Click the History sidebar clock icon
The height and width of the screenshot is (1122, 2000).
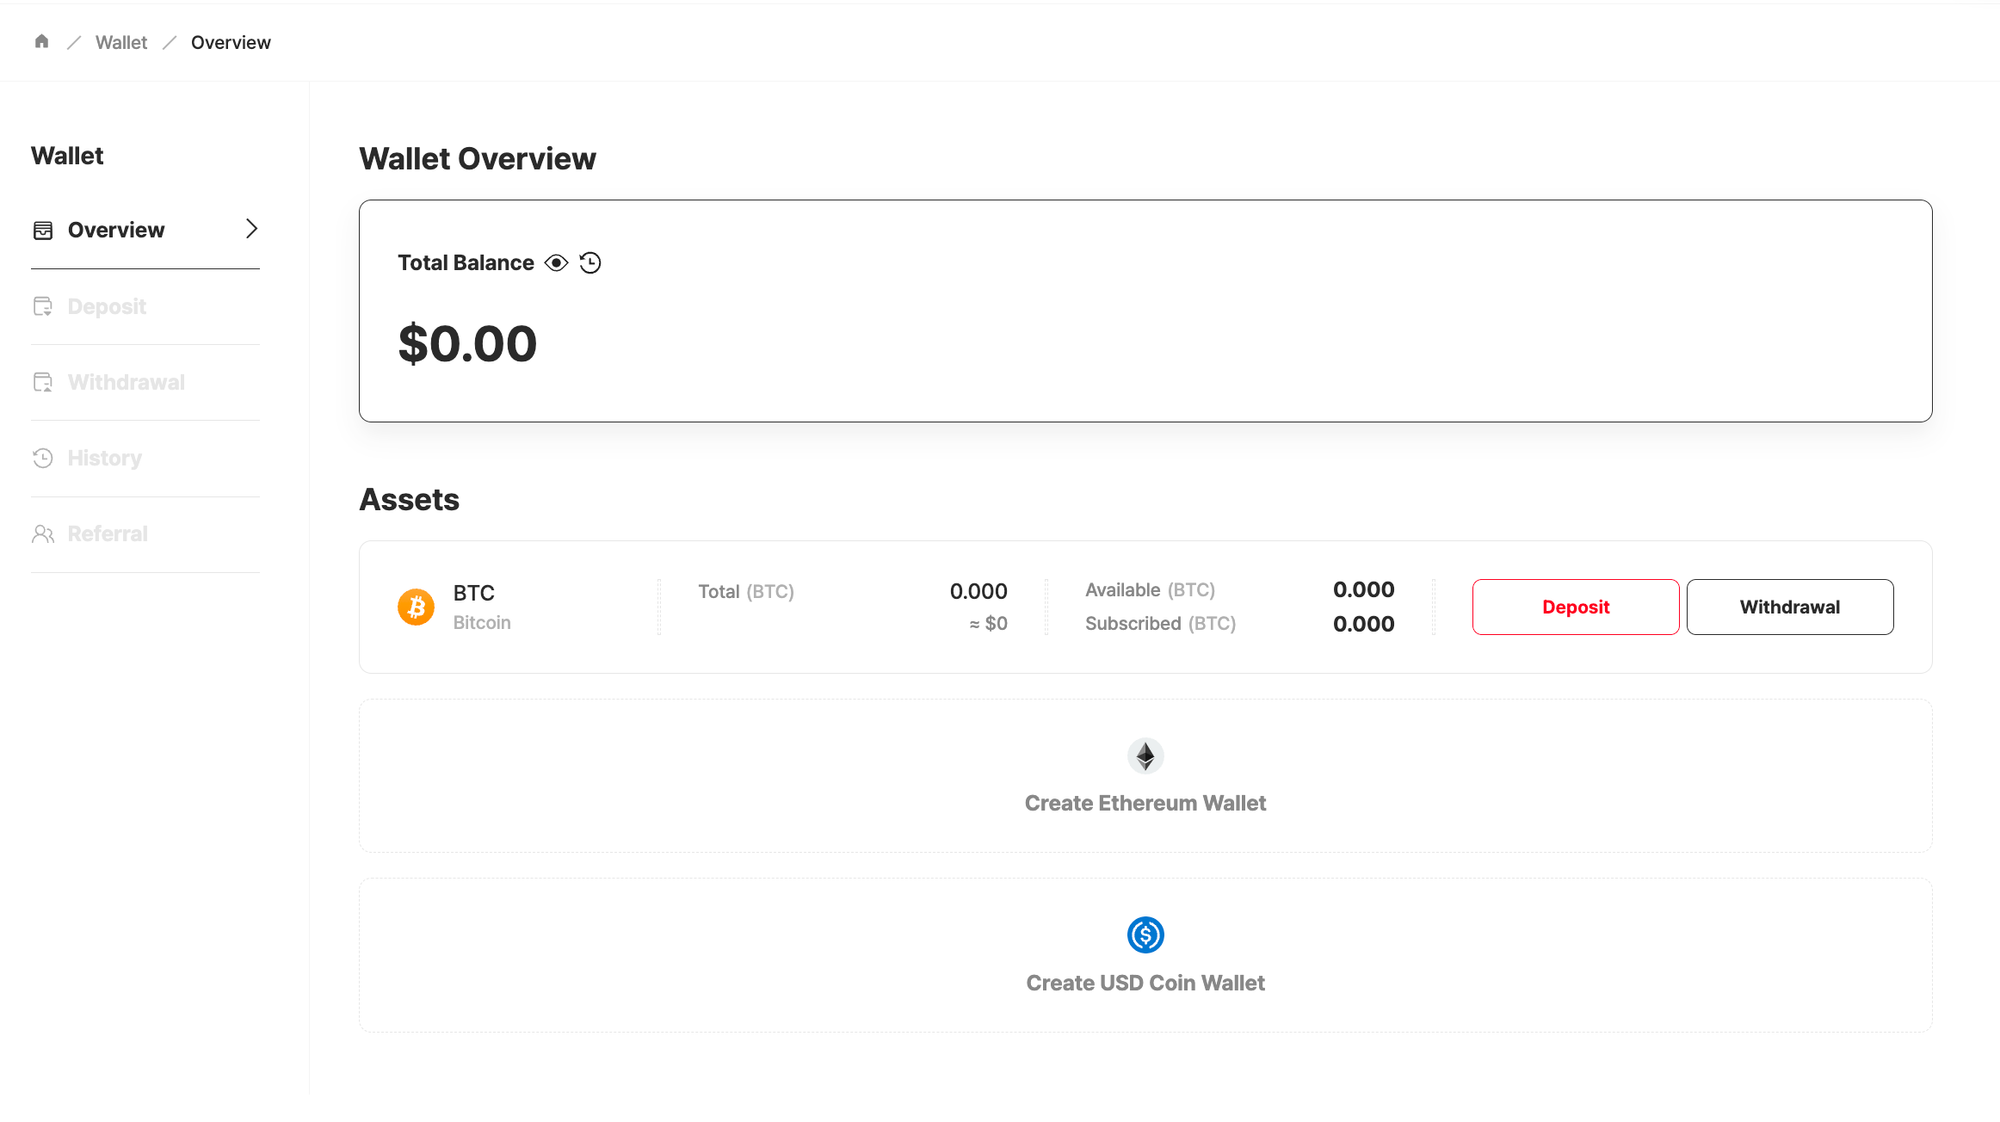pyautogui.click(x=43, y=458)
